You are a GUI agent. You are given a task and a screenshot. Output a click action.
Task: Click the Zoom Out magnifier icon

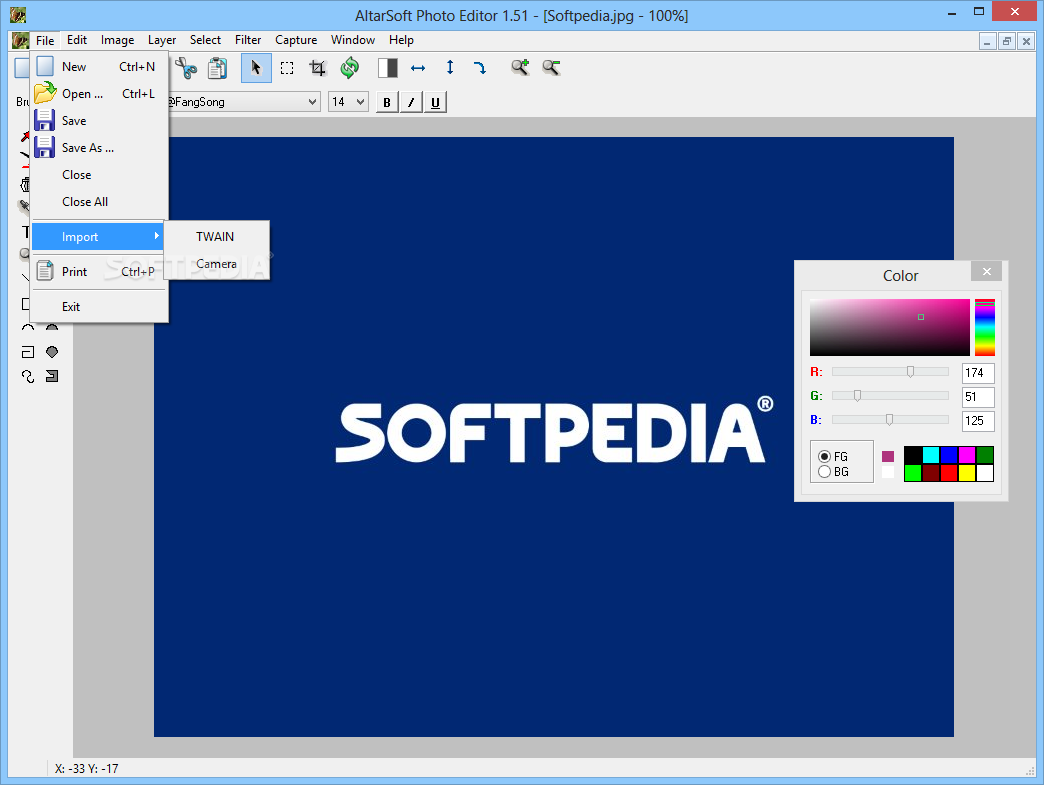point(551,67)
